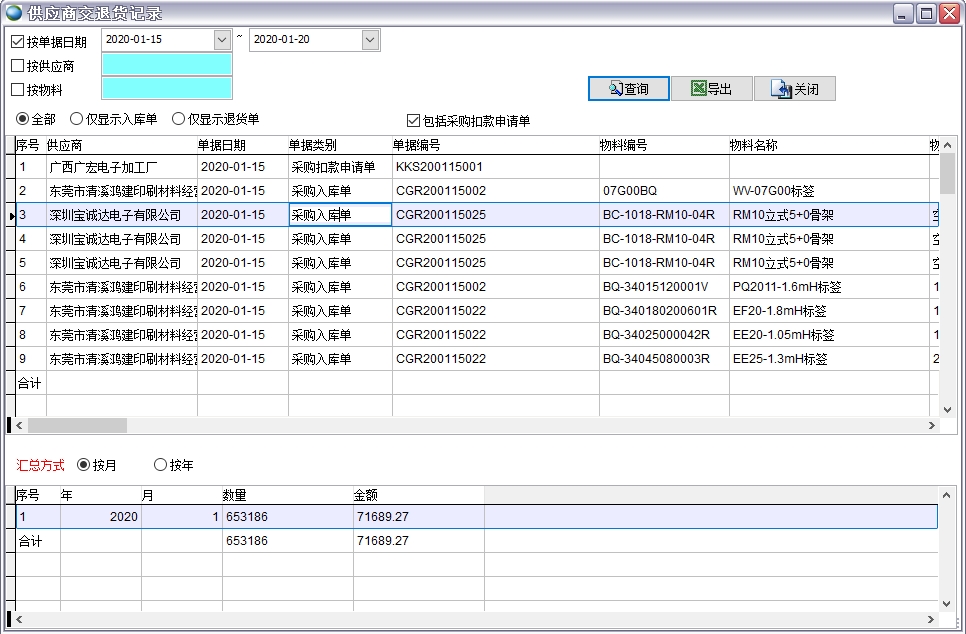Click the globe icon in title bar
The width and height of the screenshot is (966, 634).
point(13,13)
